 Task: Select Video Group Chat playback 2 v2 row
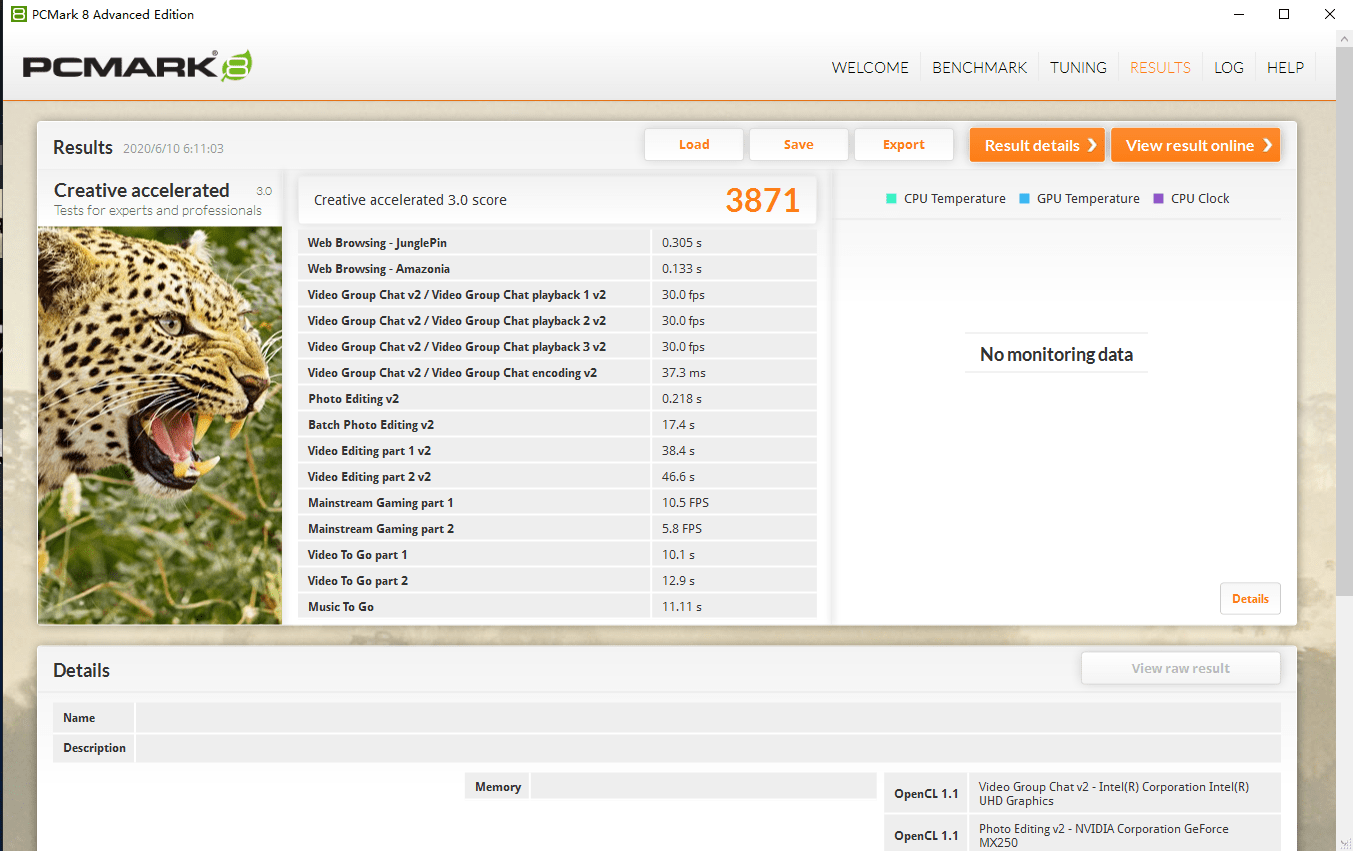[557, 320]
